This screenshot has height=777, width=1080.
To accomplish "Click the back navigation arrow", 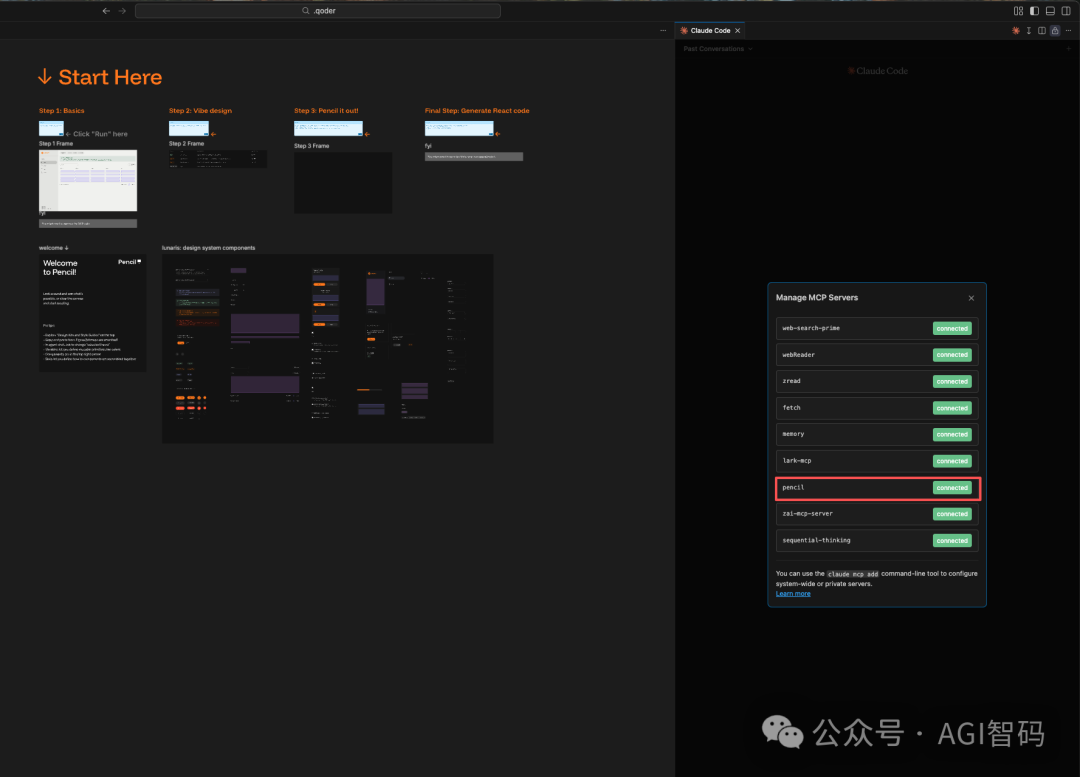I will point(106,11).
